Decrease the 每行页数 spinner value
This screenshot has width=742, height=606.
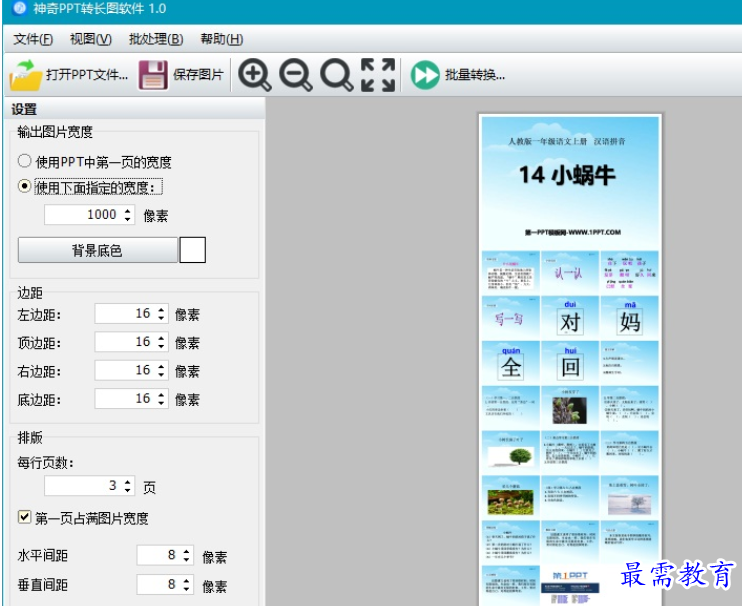pyautogui.click(x=127, y=490)
